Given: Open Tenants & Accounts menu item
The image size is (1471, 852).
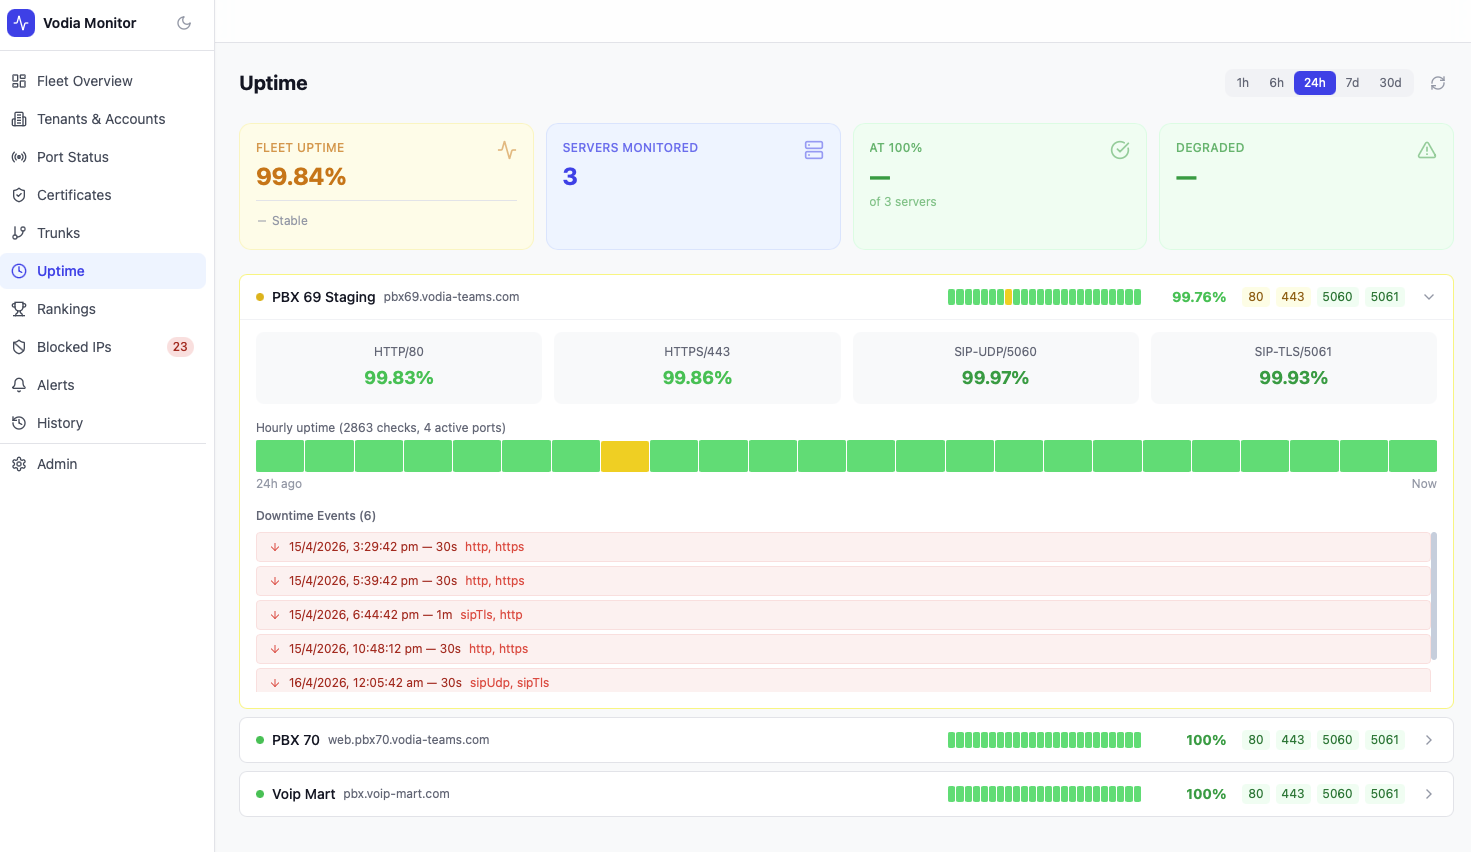Looking at the screenshot, I should click(100, 119).
